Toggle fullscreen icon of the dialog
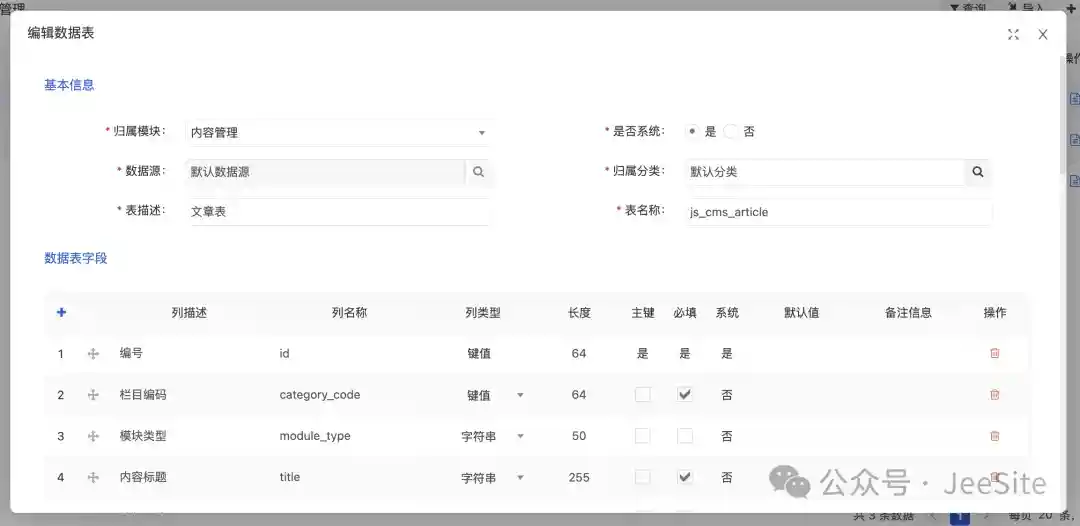The image size is (1080, 526). click(1013, 34)
